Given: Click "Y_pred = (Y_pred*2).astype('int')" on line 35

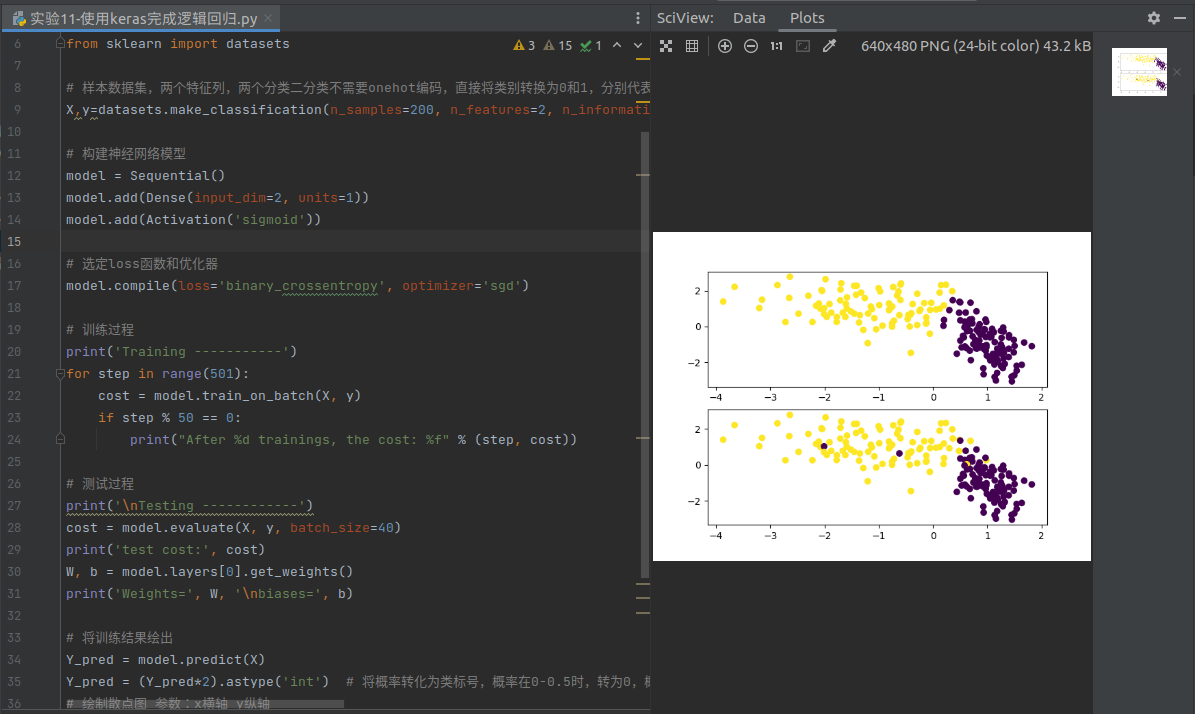Looking at the screenshot, I should [197, 681].
